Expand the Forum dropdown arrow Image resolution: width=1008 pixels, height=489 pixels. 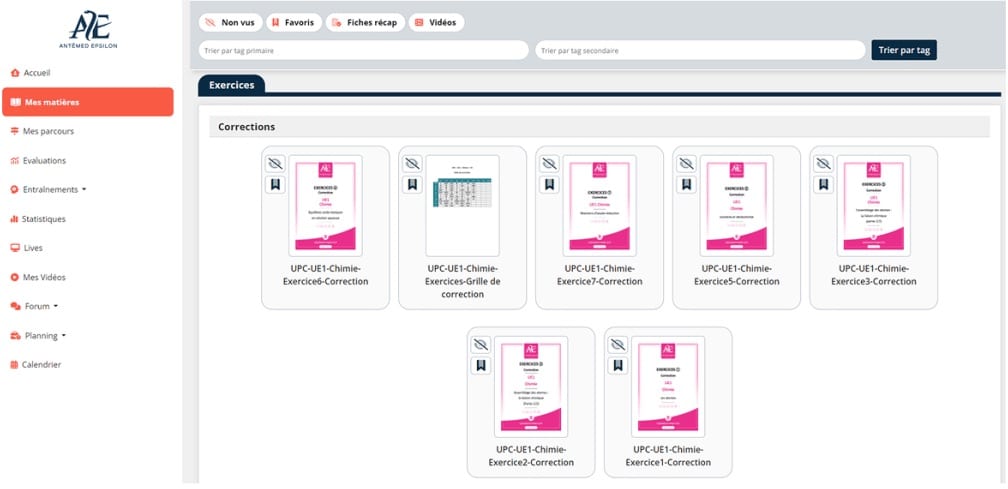click(x=56, y=307)
